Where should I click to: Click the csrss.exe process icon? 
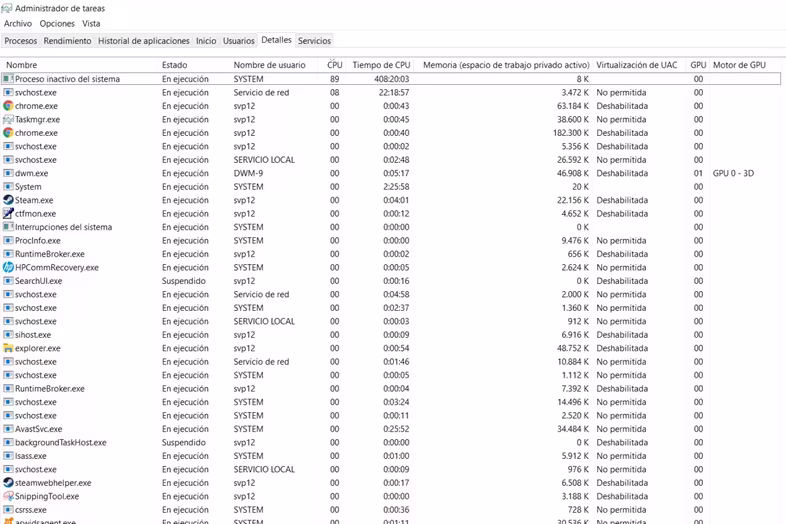8,509
